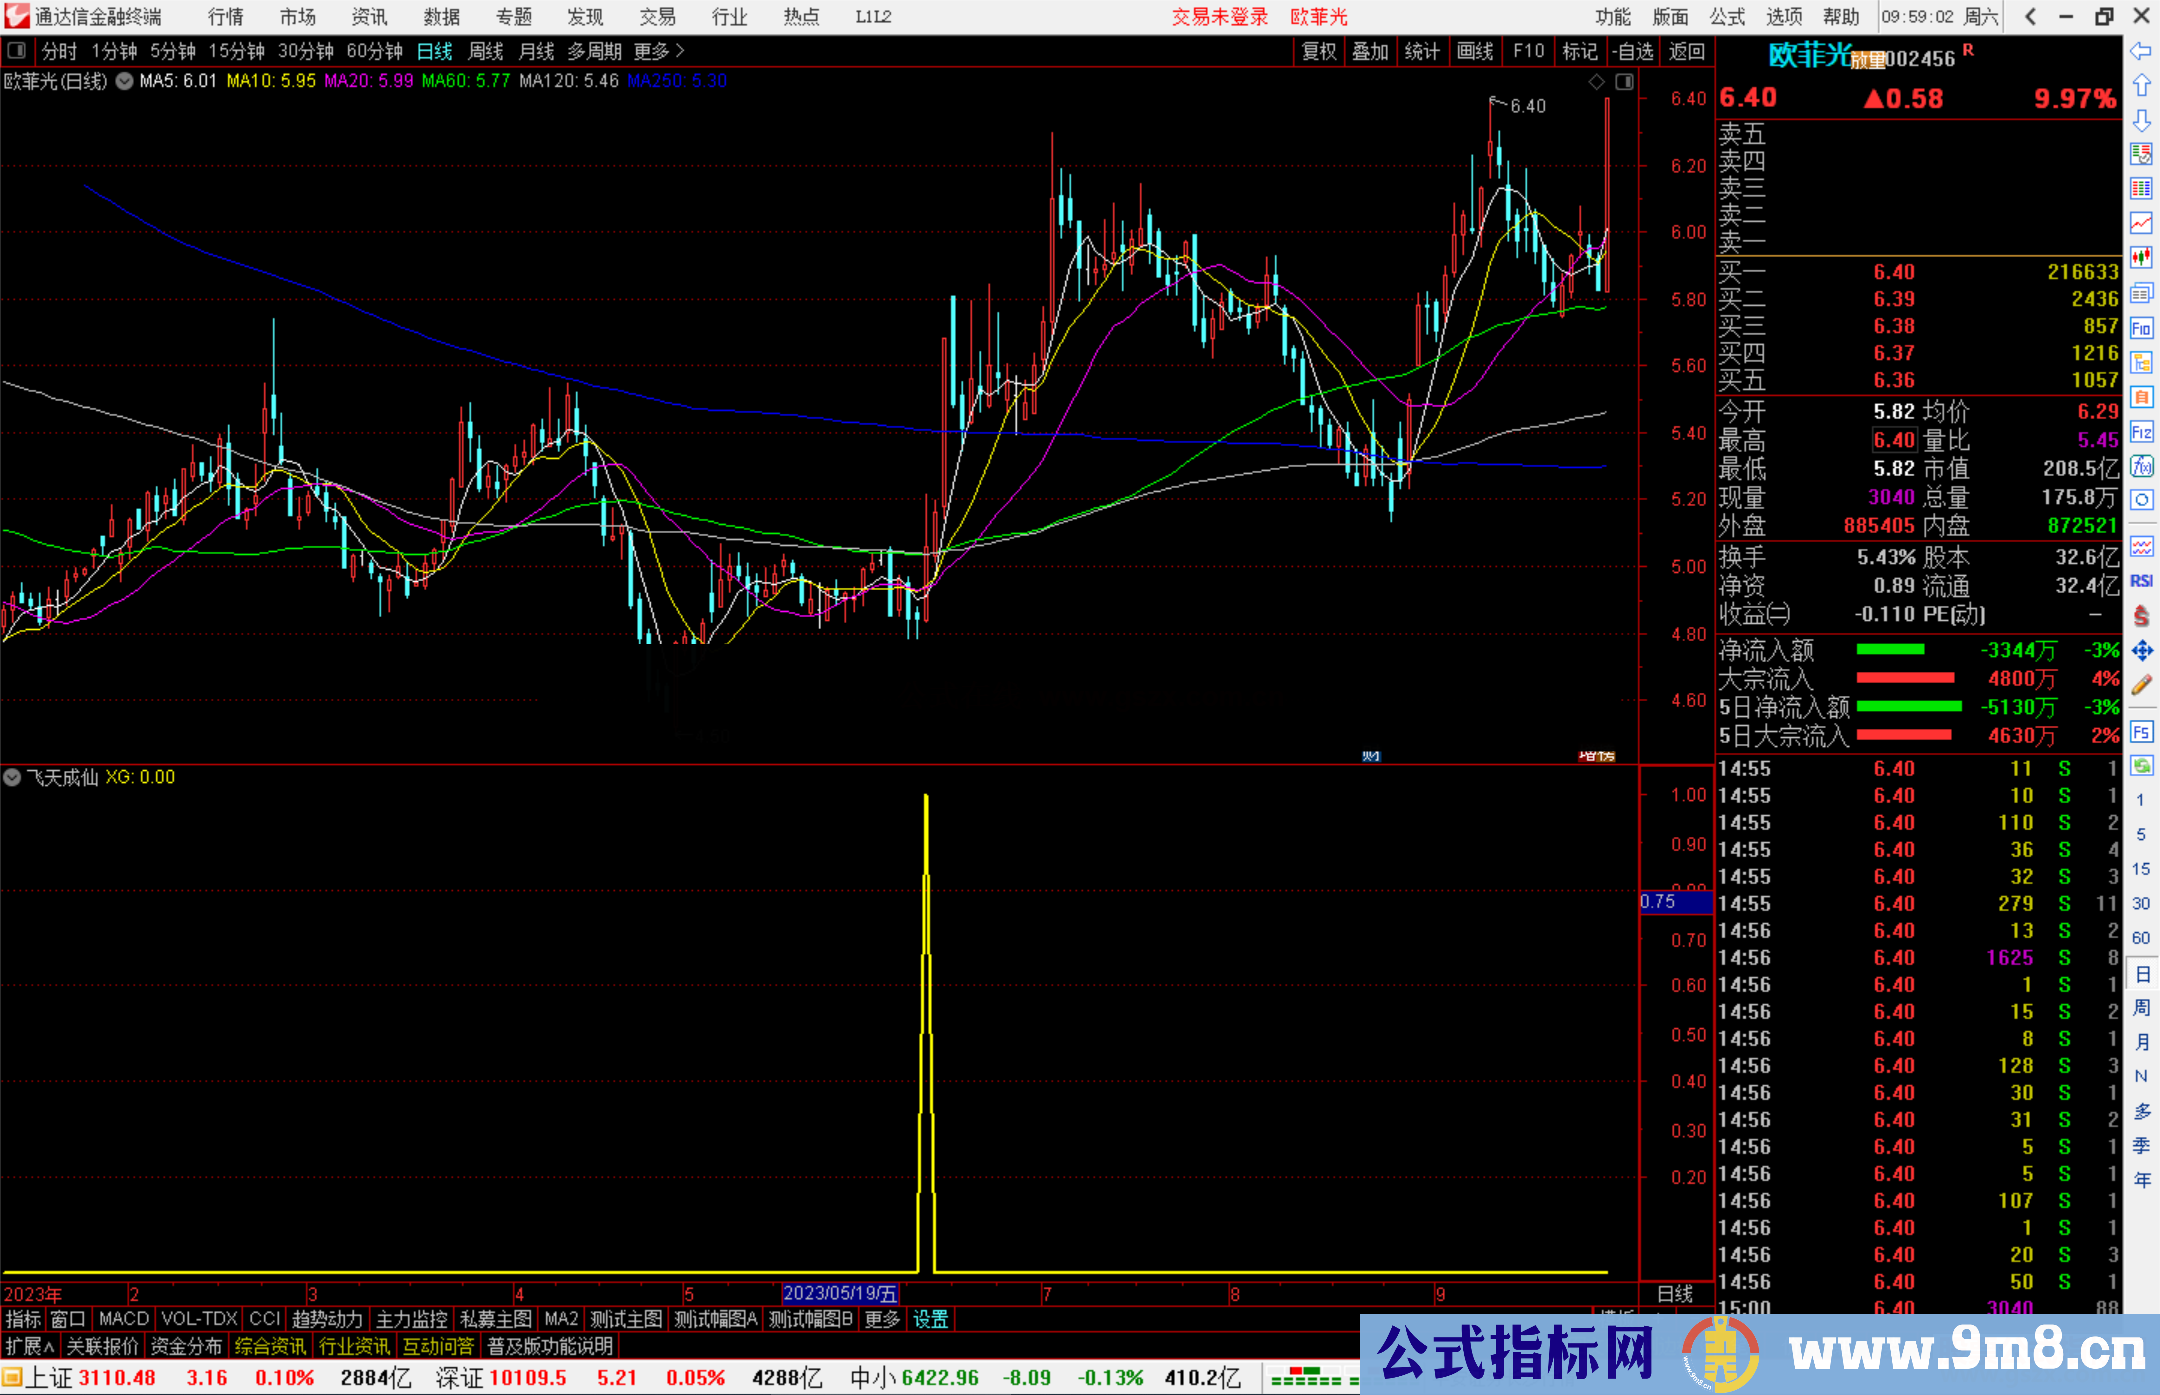This screenshot has height=1395, width=2160.
Task: Select the pencil drawing tool icon
Action: point(2141,686)
